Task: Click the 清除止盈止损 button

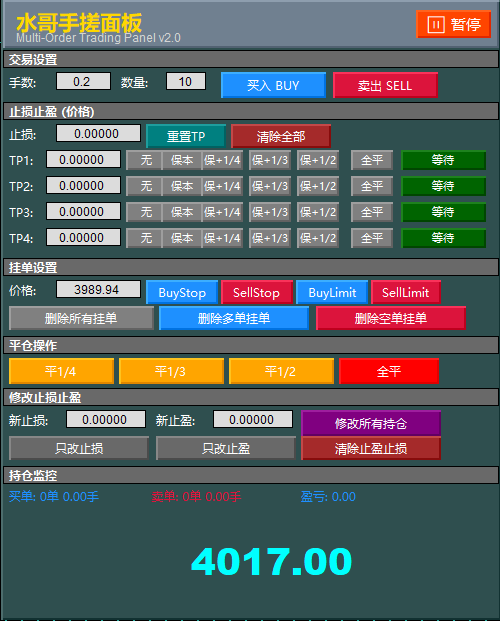Action: click(x=371, y=448)
